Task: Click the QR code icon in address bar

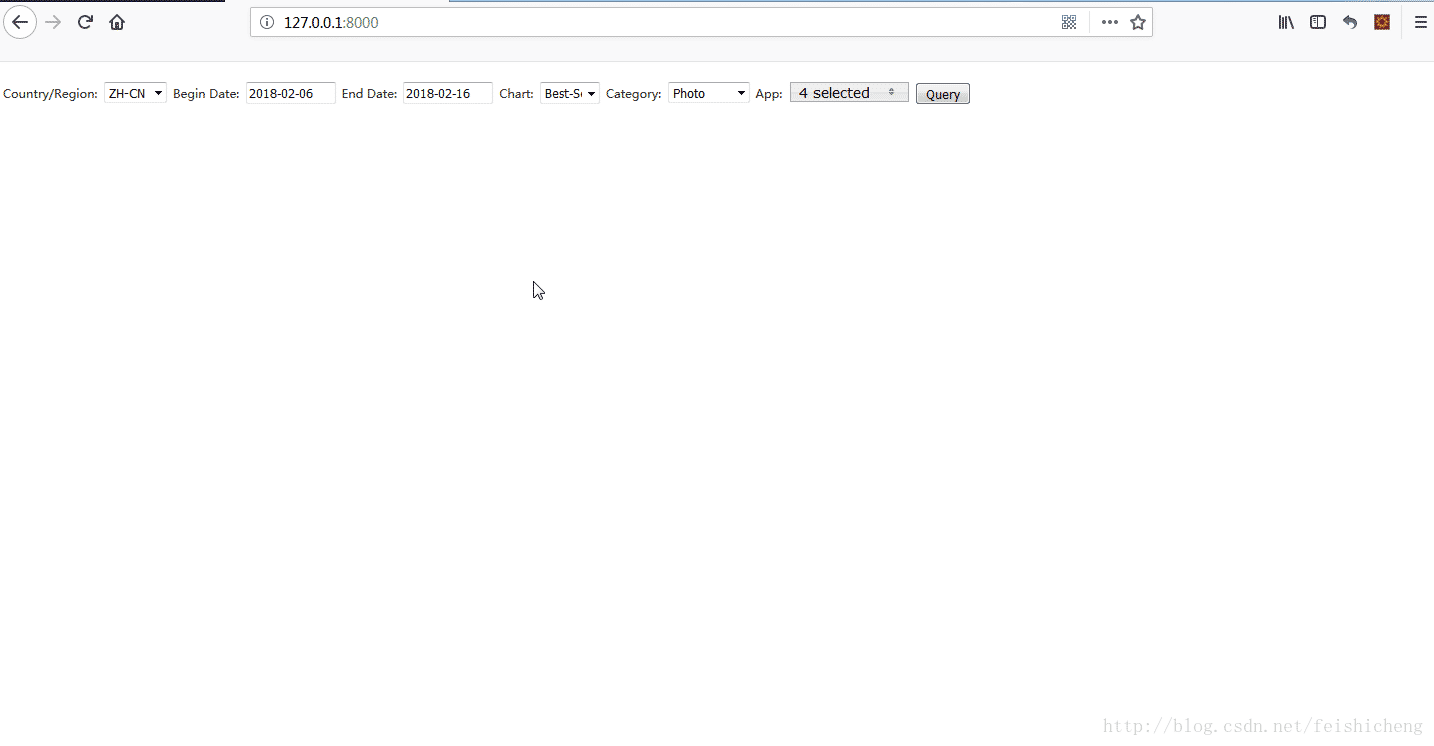Action: tap(1069, 22)
